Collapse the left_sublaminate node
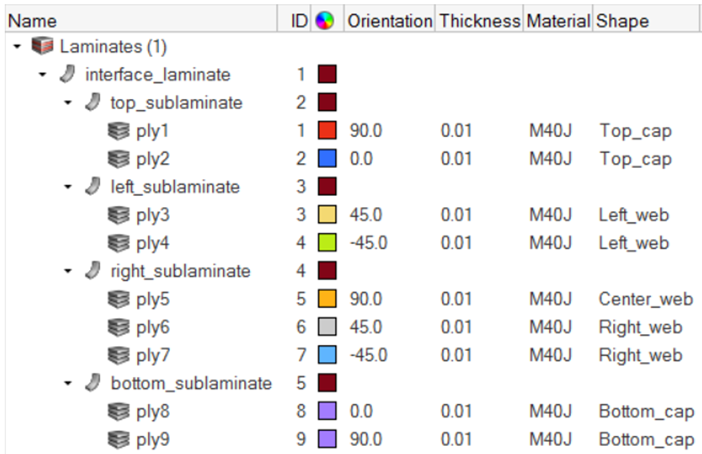702x454 pixels. point(68,187)
